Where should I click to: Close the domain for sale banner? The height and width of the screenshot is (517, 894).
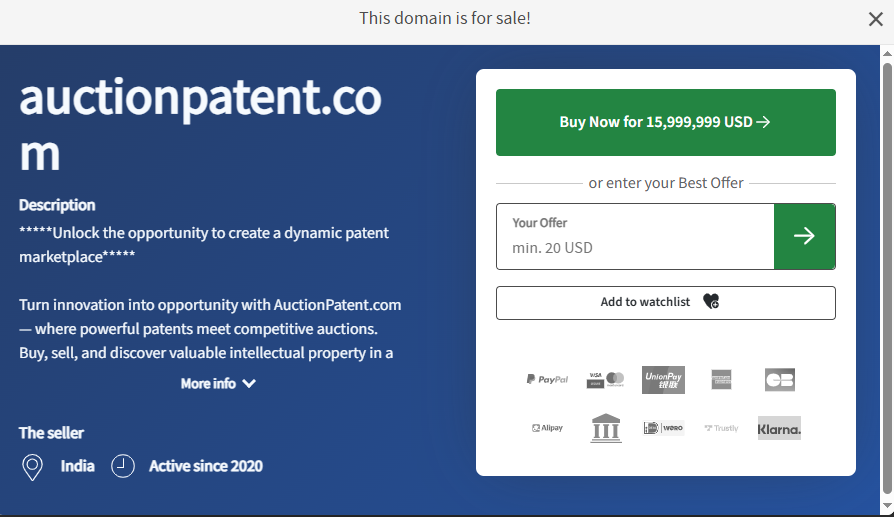tap(876, 19)
